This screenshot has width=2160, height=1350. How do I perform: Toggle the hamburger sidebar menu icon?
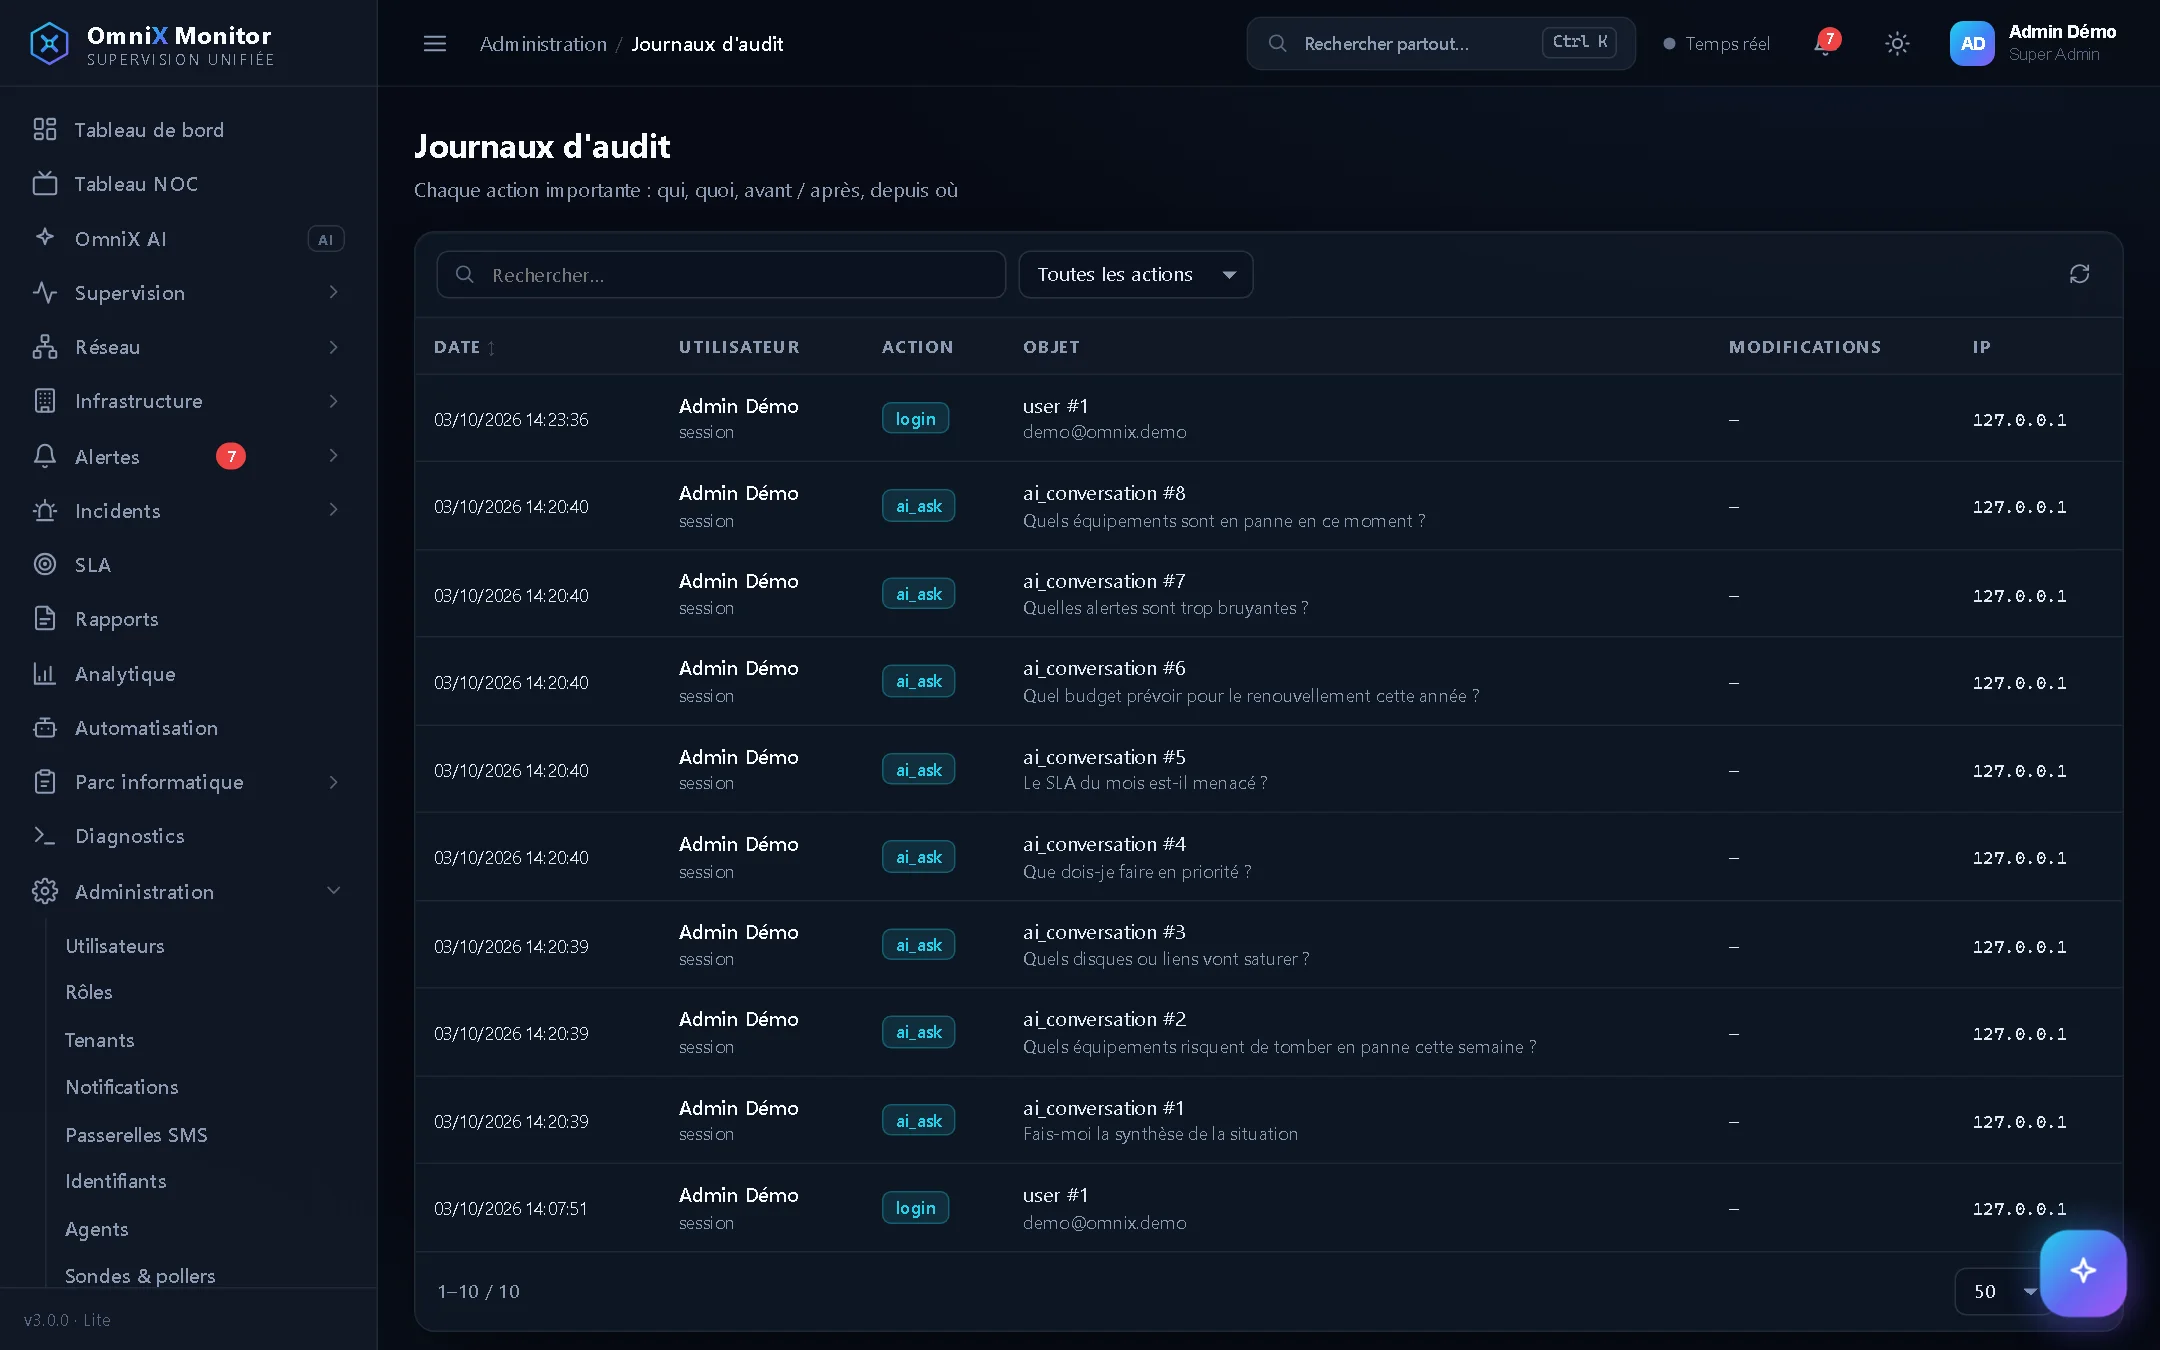pyautogui.click(x=434, y=43)
